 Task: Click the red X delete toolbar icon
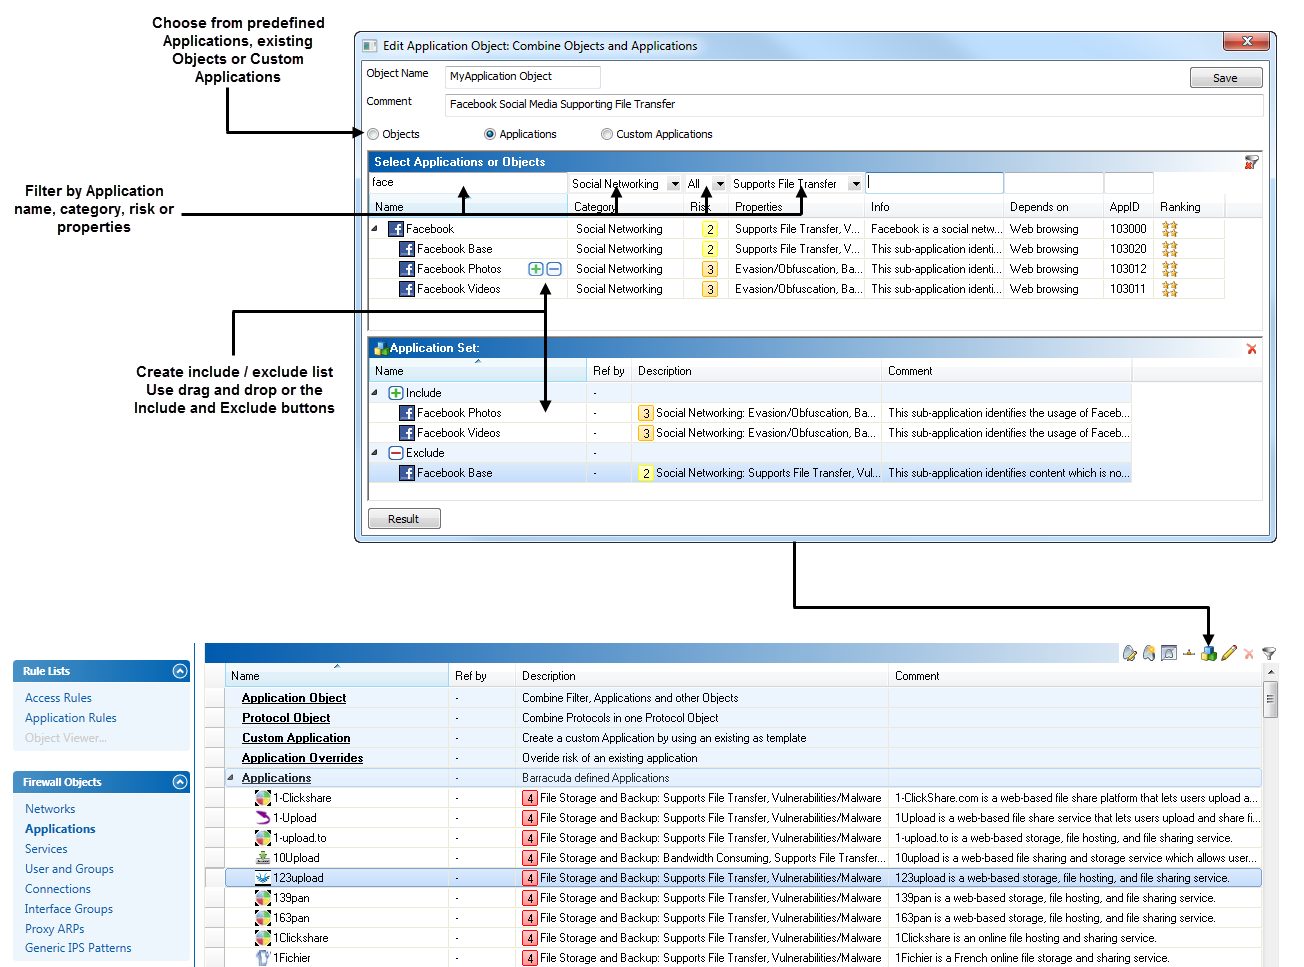[1249, 654]
